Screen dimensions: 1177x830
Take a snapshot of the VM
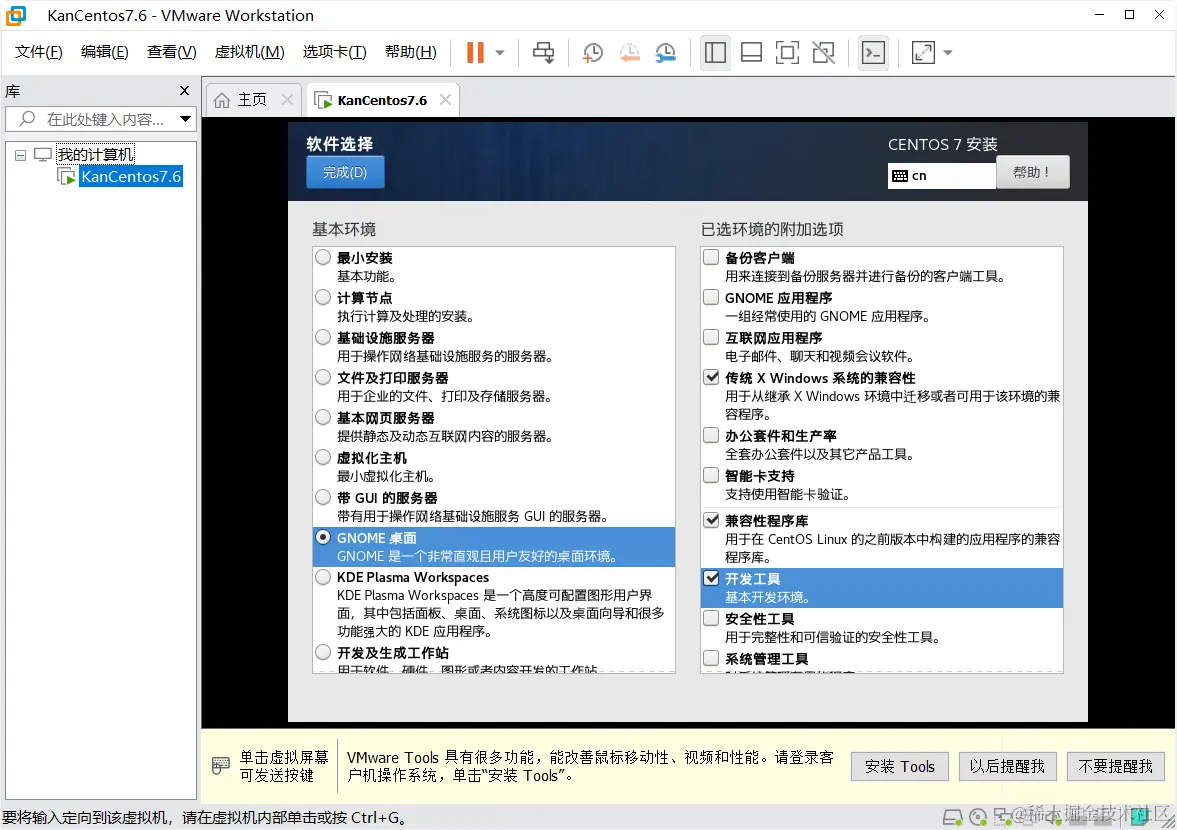592,52
